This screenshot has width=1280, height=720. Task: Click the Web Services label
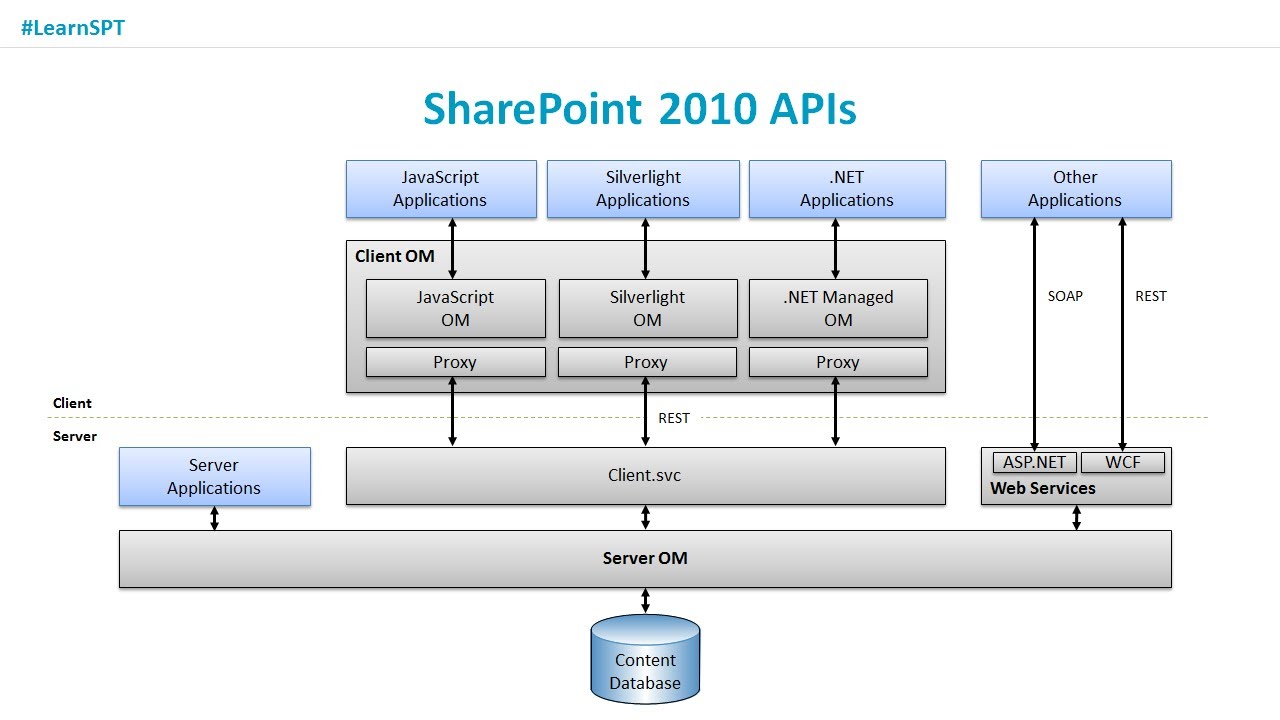tap(1043, 488)
